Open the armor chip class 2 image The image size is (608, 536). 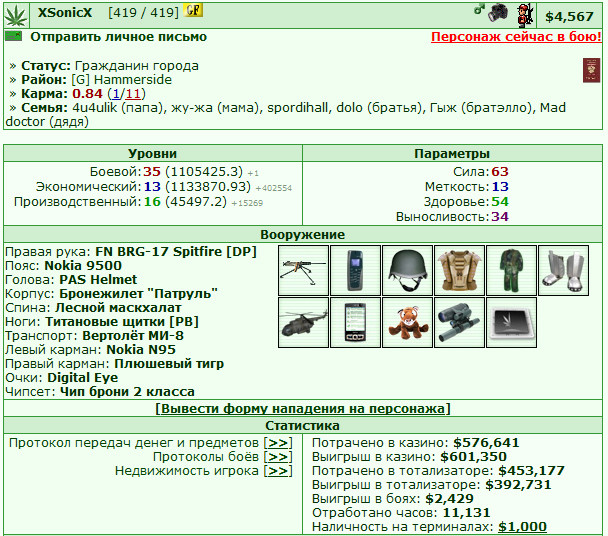(x=511, y=322)
